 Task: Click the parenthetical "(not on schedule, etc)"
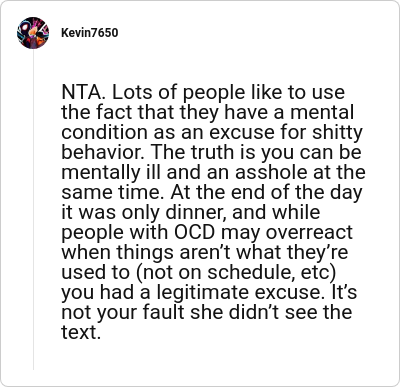pos(236,272)
